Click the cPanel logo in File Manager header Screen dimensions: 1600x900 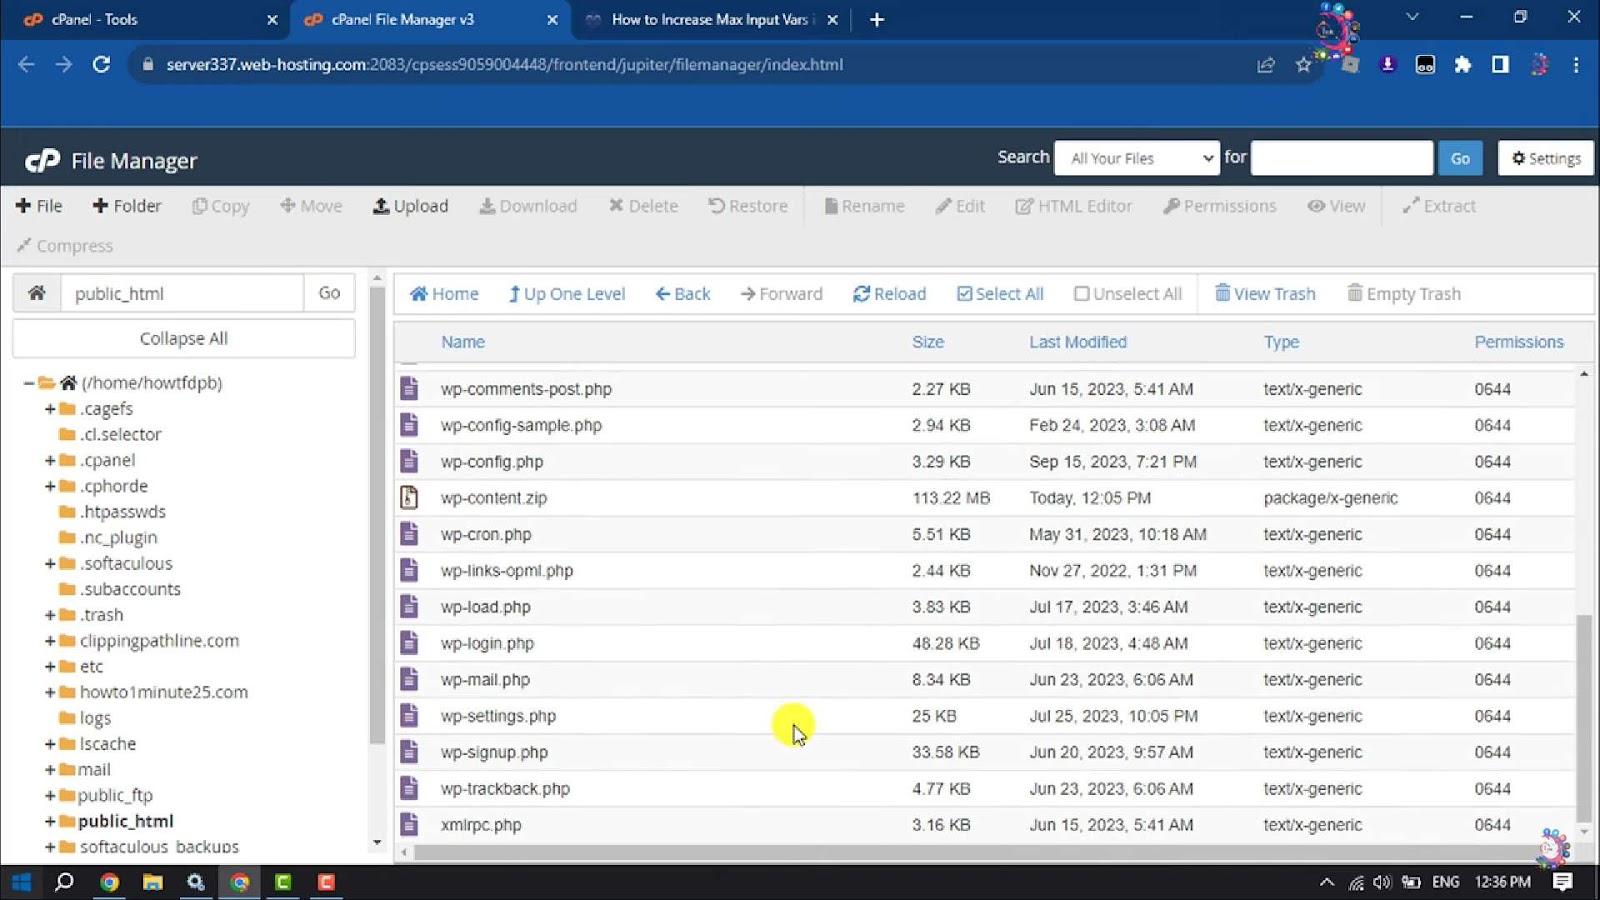click(x=42, y=161)
